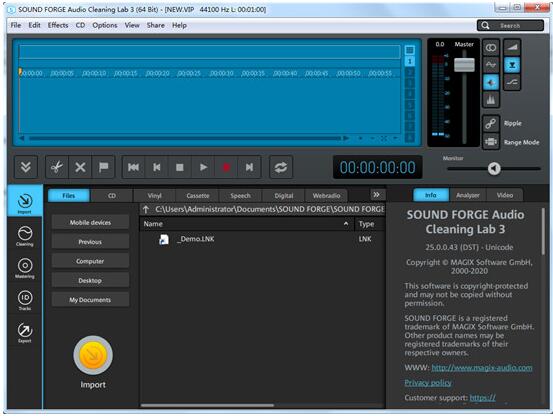Click the delete X icon
This screenshot has height=416, width=553.
(80, 167)
